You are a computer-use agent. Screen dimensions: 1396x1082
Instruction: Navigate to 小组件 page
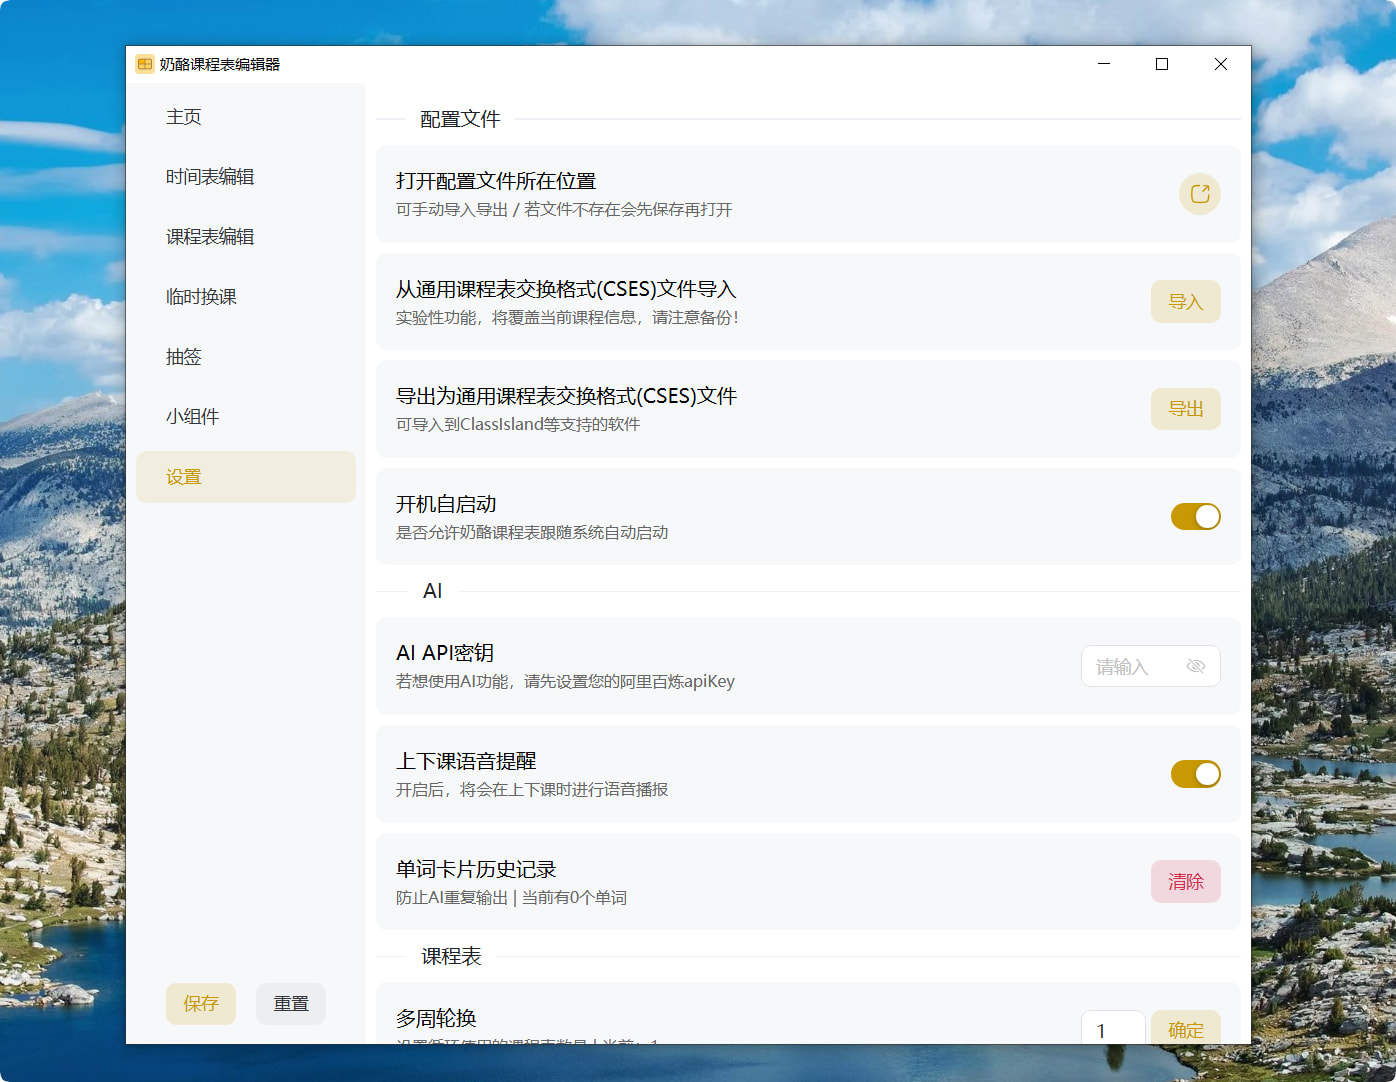pos(246,417)
